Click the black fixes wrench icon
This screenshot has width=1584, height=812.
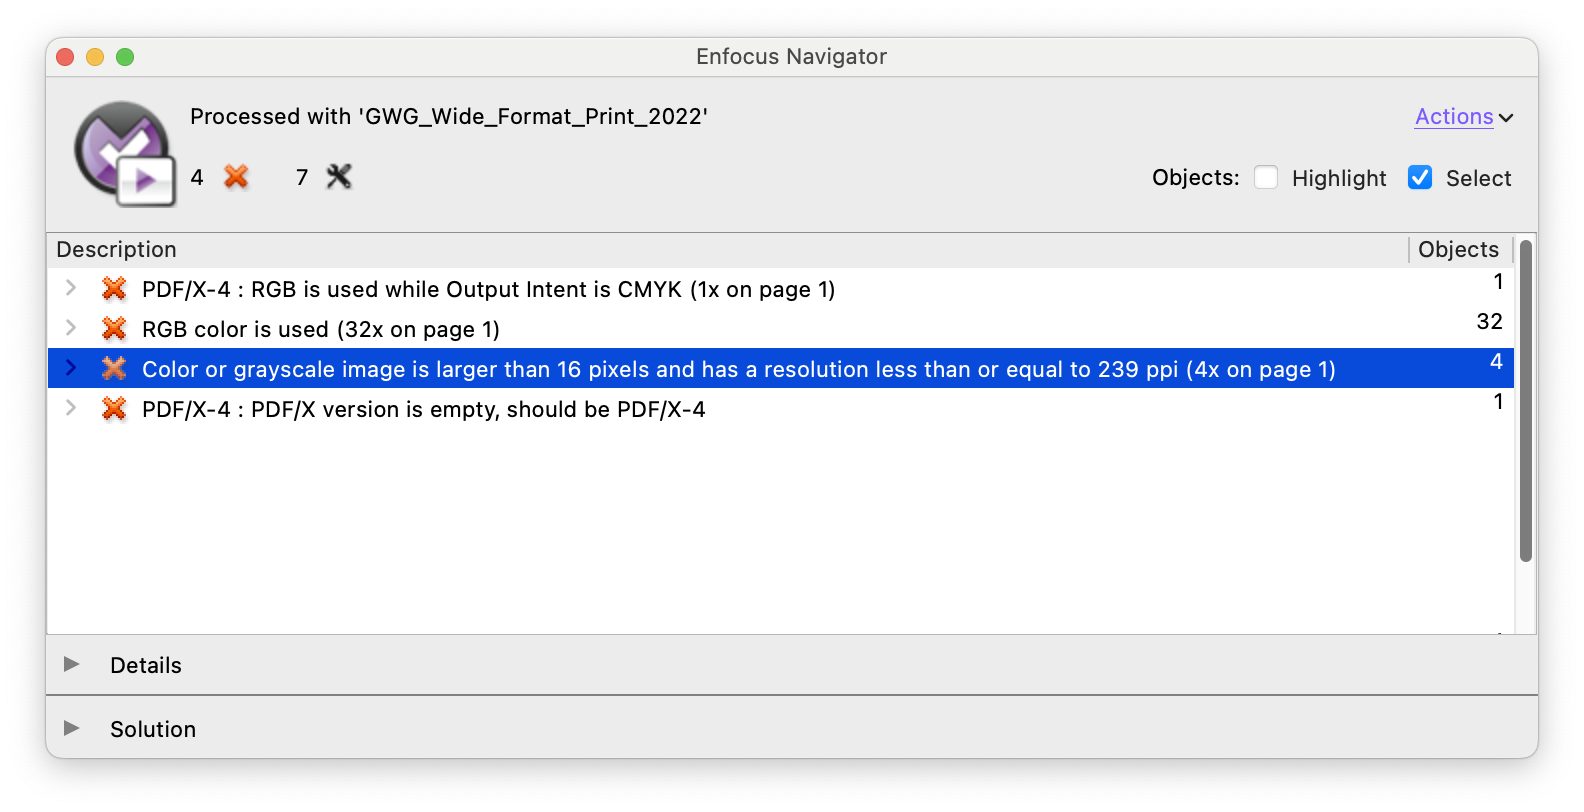pos(339,177)
